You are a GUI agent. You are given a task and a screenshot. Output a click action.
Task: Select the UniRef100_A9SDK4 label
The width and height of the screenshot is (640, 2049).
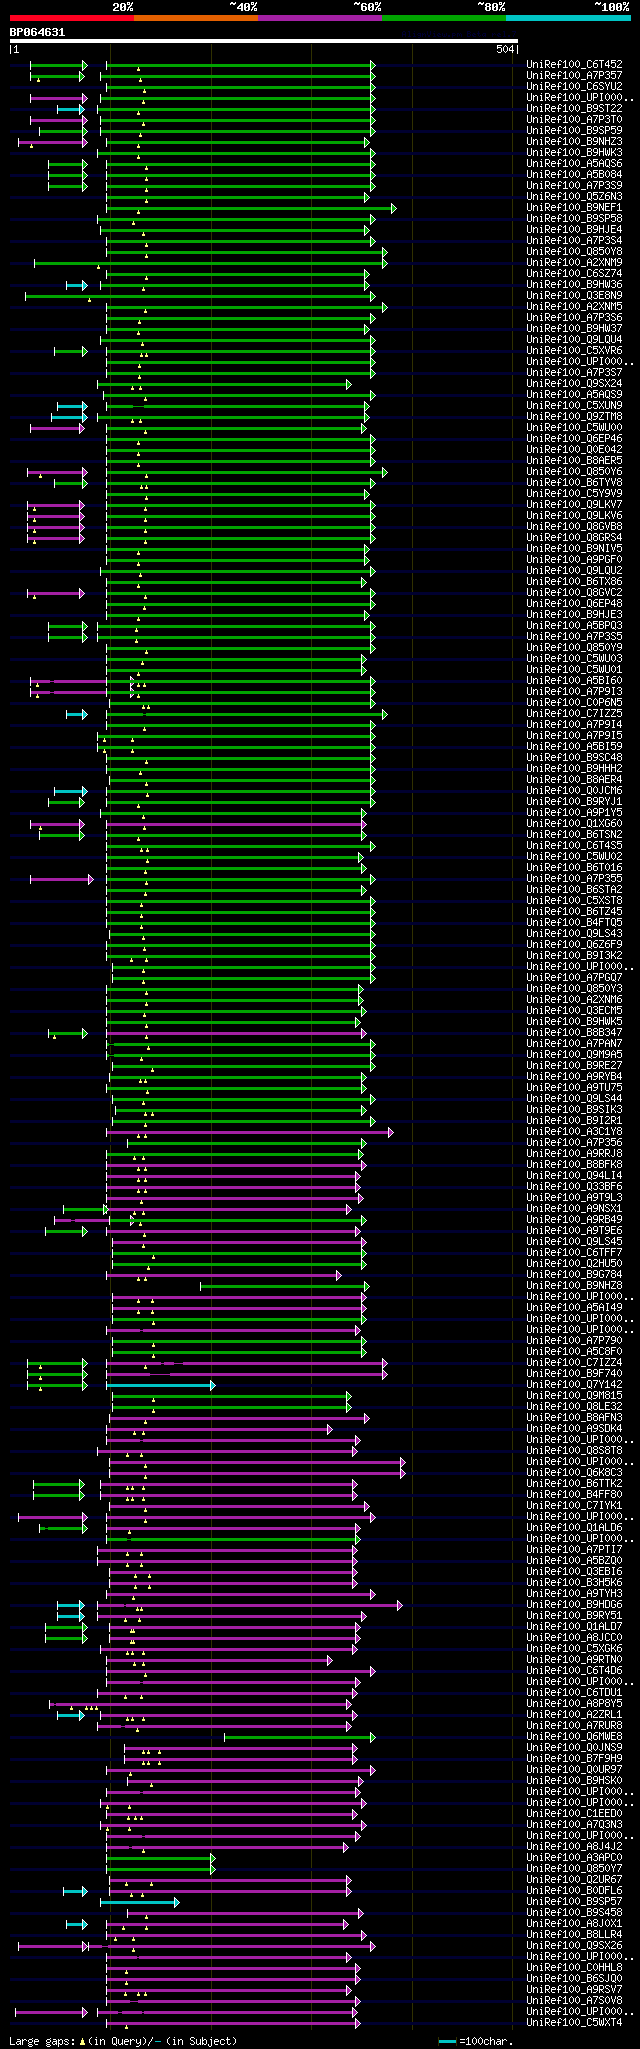point(574,1429)
